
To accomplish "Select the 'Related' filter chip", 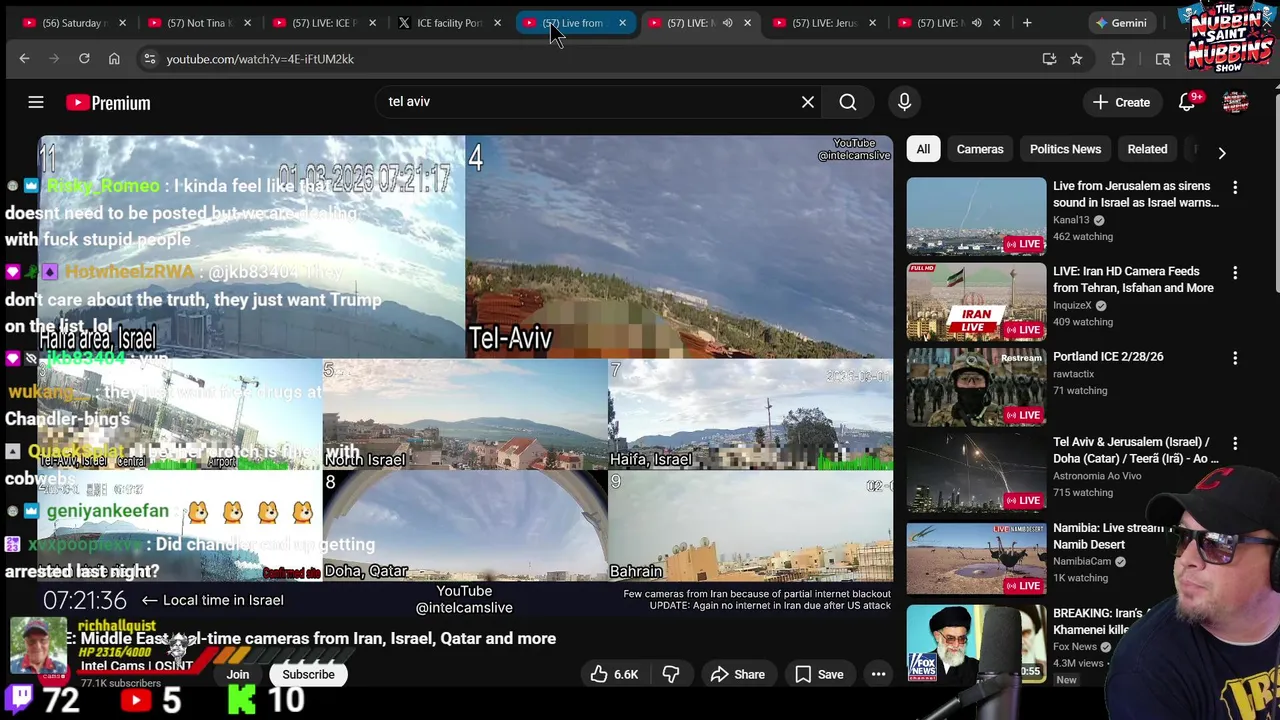I will tap(1147, 149).
